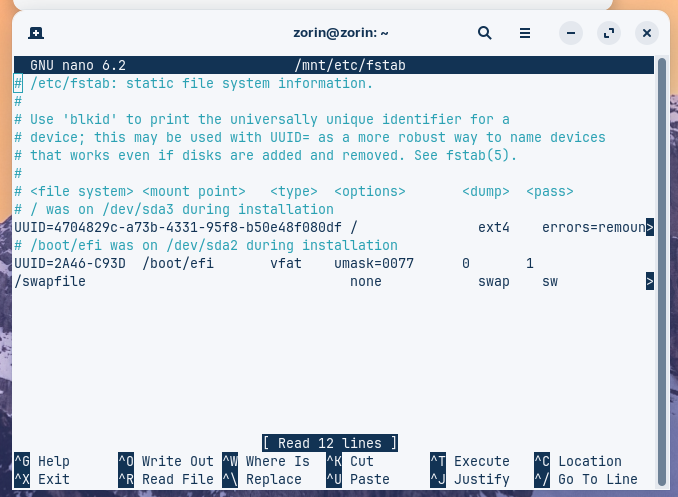Click on the UUID=2A46-C93D entry
The image size is (678, 497).
click(x=70, y=264)
